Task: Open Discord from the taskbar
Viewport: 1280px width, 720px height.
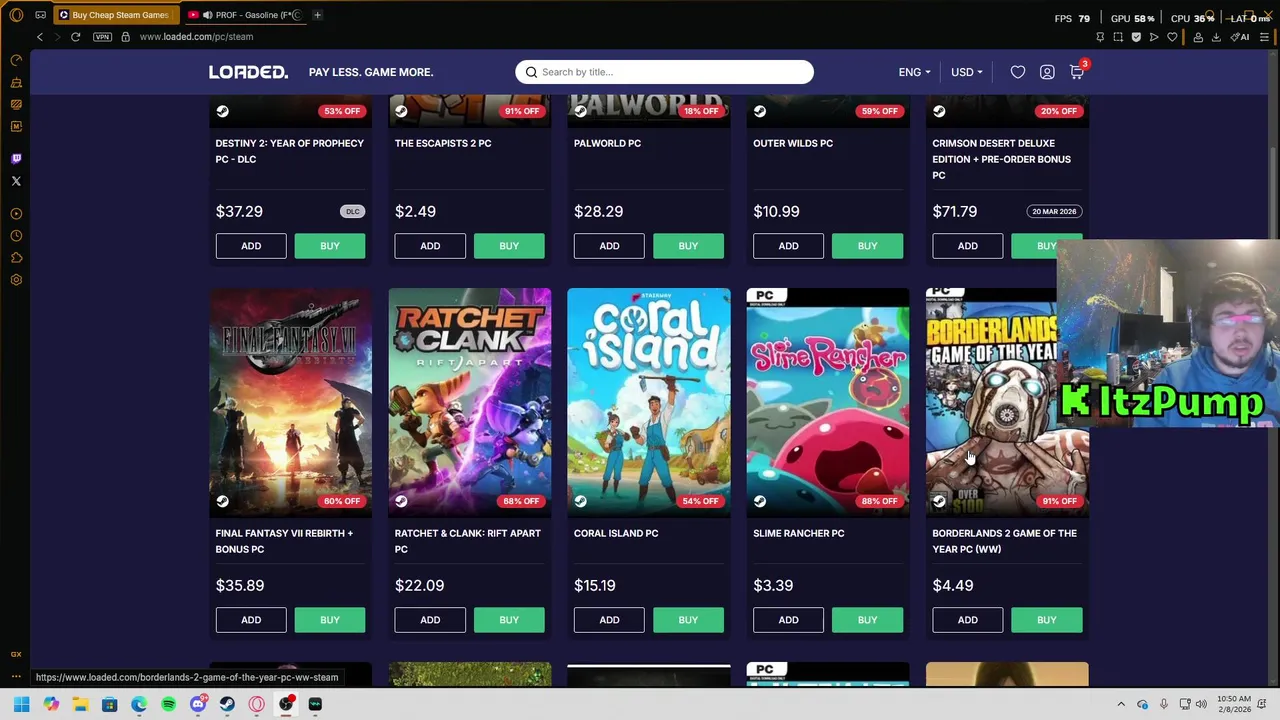Action: click(x=198, y=704)
